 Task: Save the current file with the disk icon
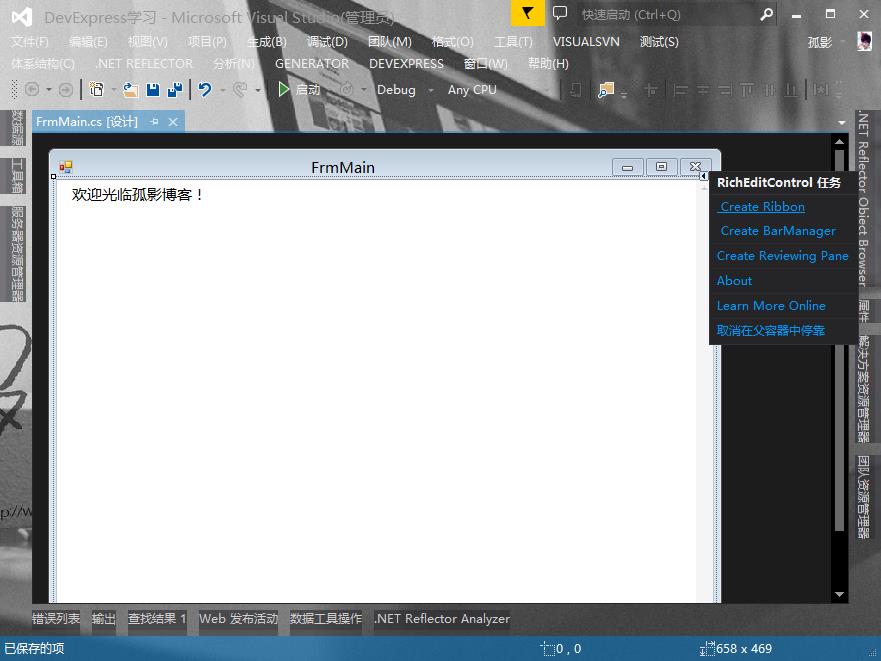[153, 90]
